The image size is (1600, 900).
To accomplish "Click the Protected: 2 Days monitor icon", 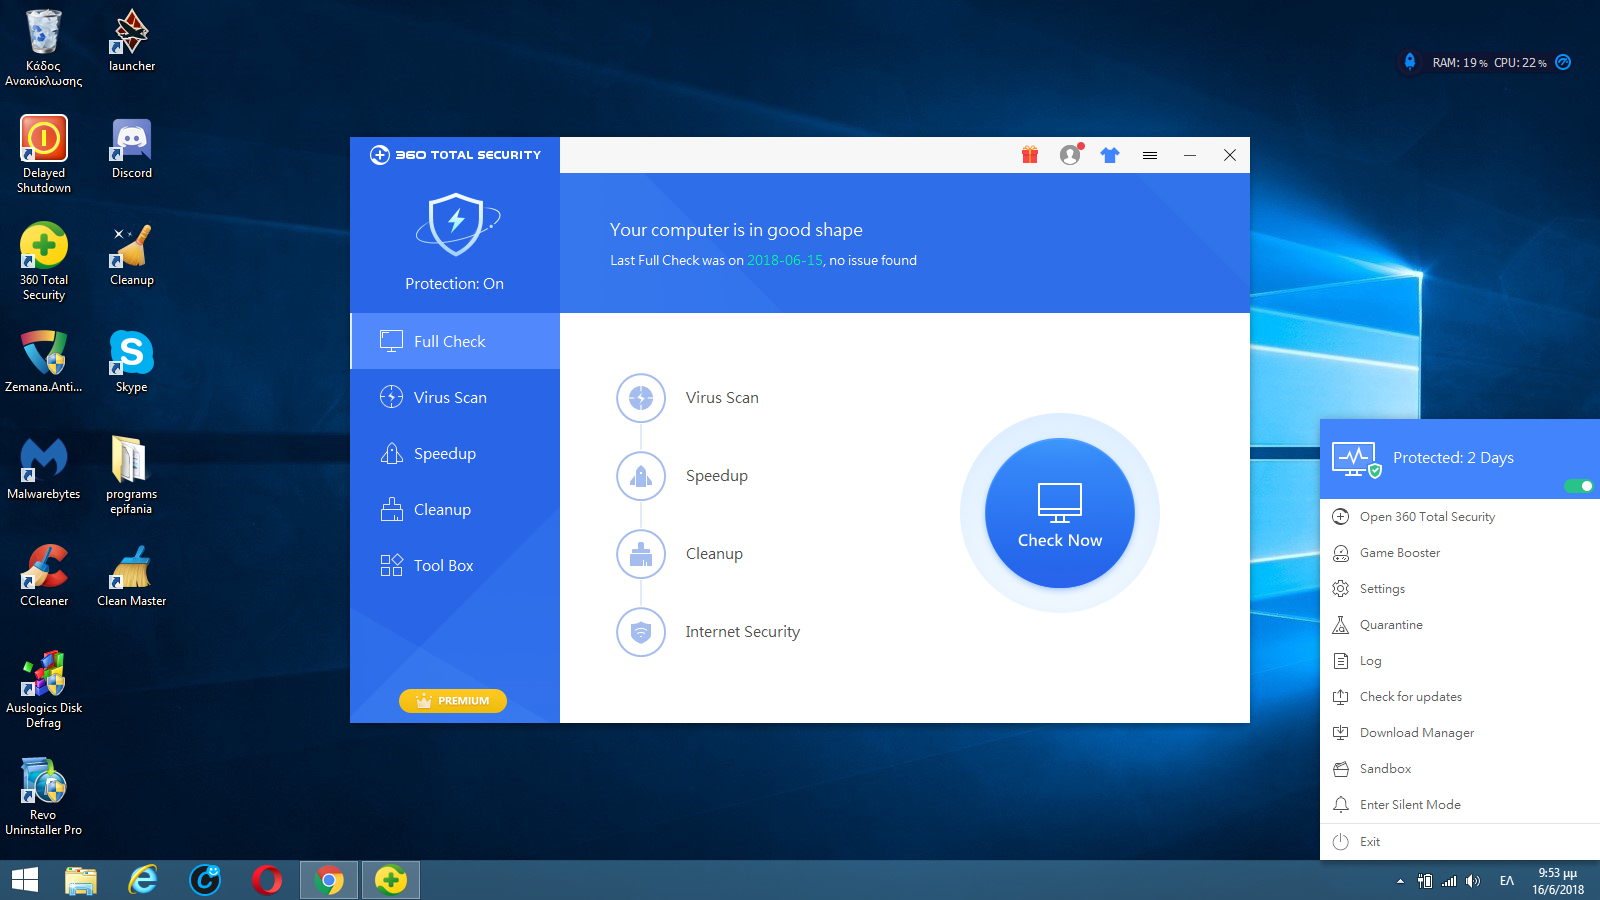I will pyautogui.click(x=1356, y=459).
